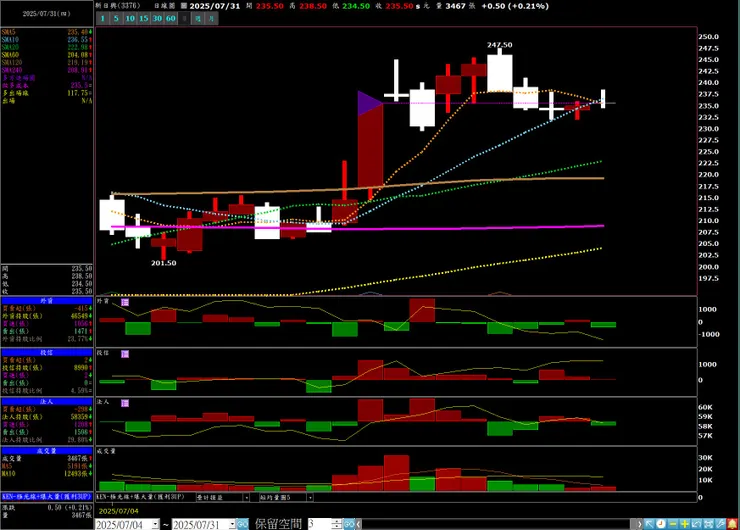Click the SMA120 legend row

tap(47, 62)
